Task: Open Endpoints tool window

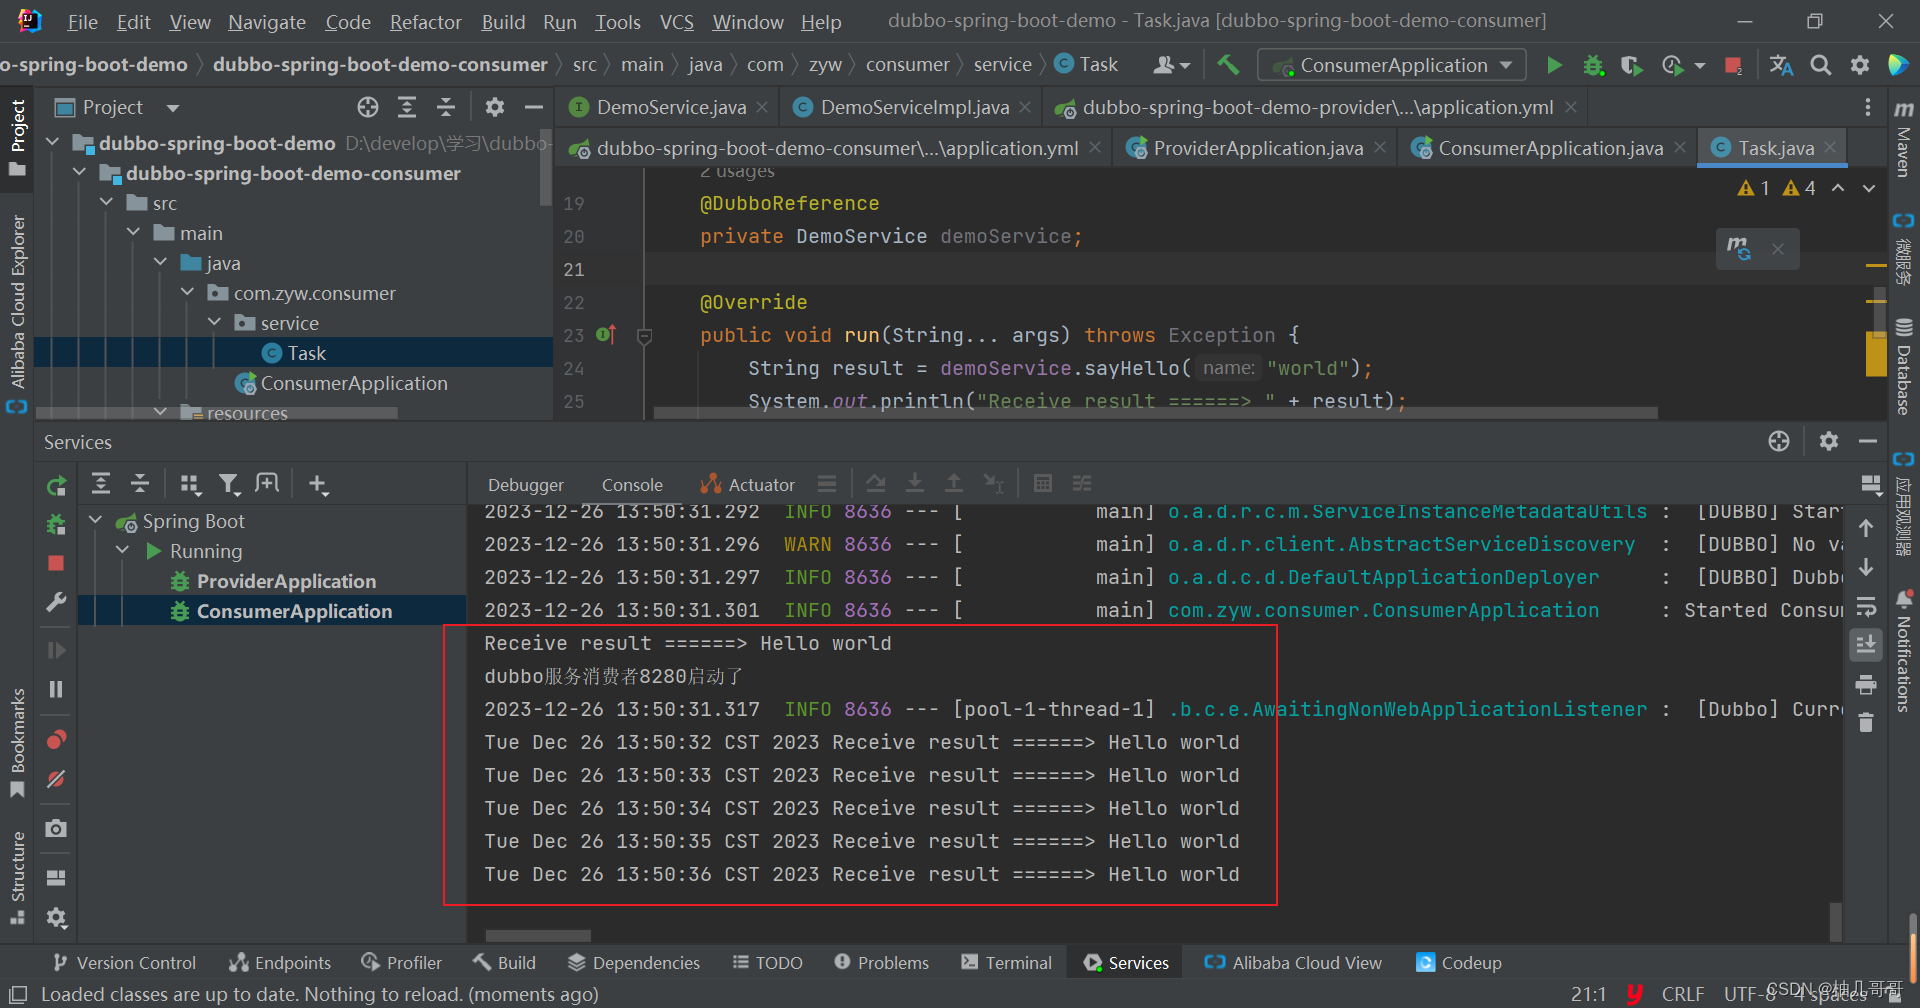Action: [x=280, y=963]
